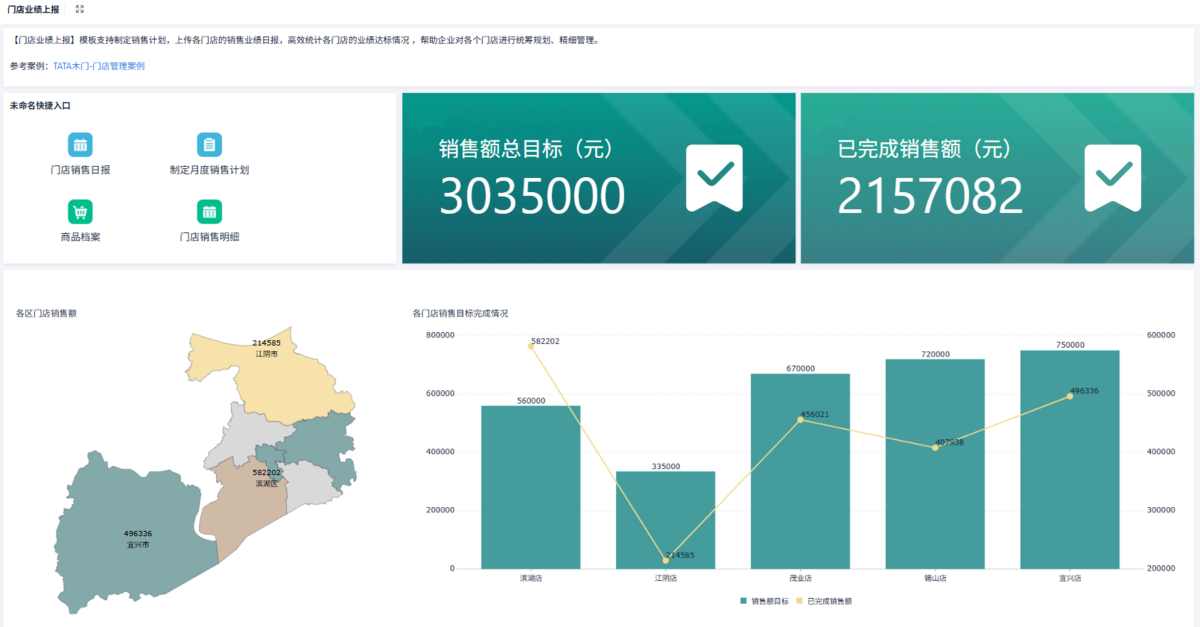Select the 宜兴店 bar labeled 750000

click(x=1070, y=459)
